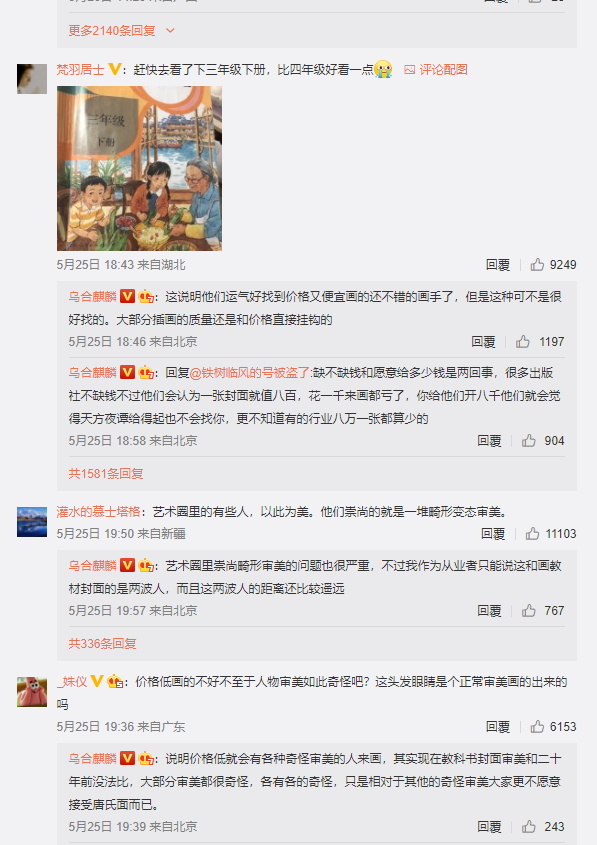The width and height of the screenshot is (597, 845).
Task: Open _姝仪 username link
Action: [72, 682]
